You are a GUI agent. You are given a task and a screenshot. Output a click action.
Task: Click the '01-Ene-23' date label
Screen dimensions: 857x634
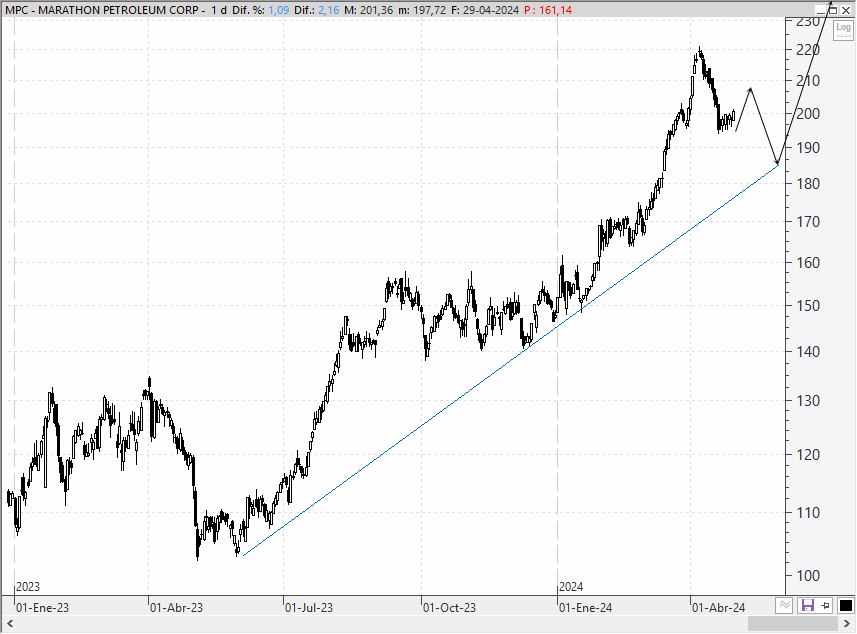[43, 608]
